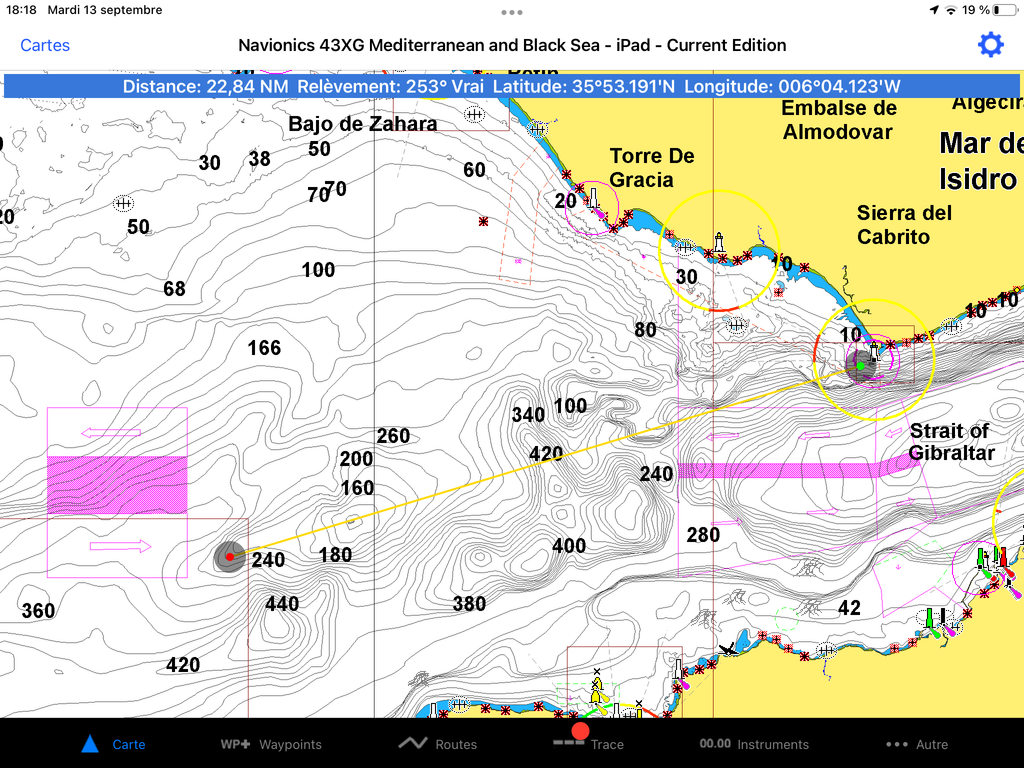Open the Autre tab

(917, 744)
